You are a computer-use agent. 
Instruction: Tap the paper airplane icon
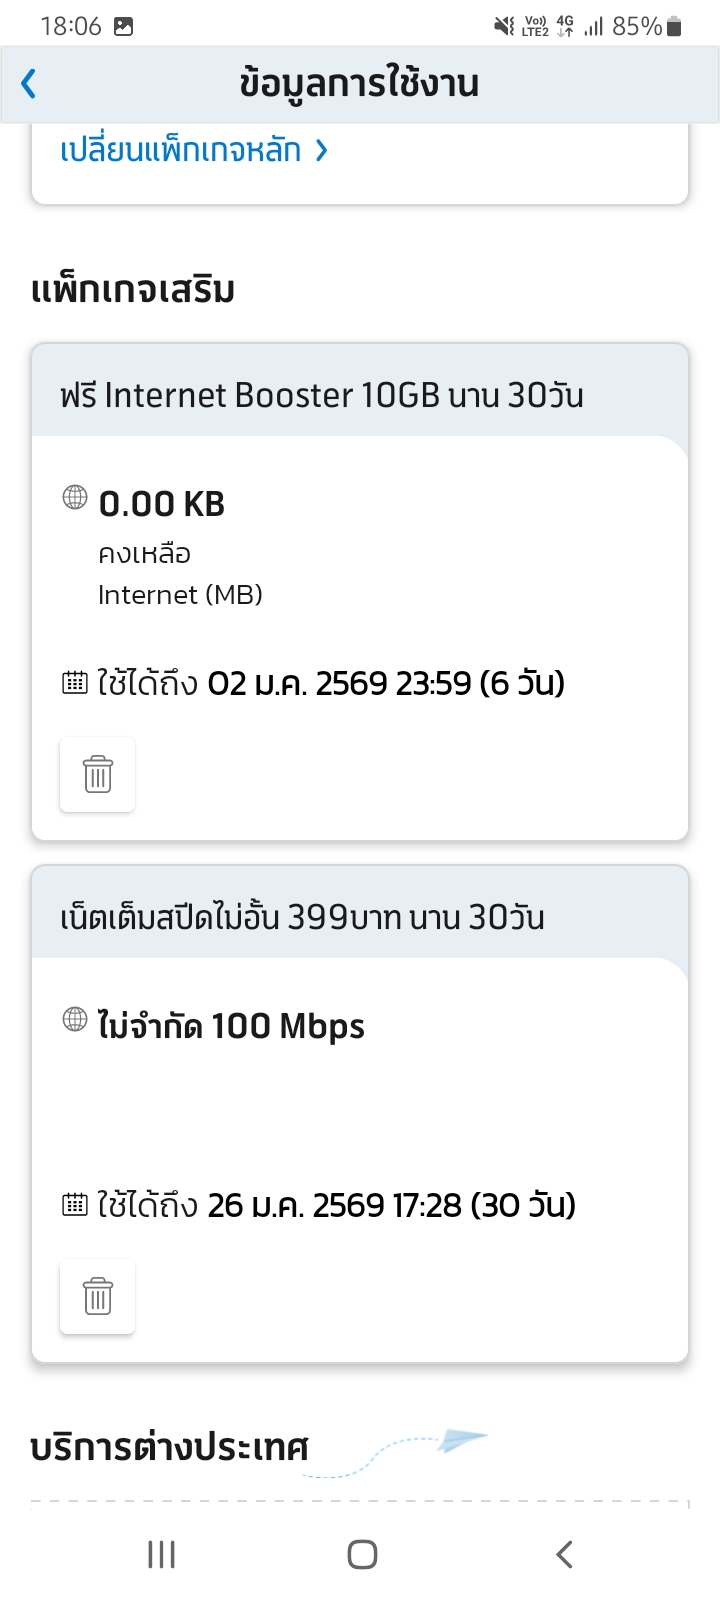pyautogui.click(x=463, y=1441)
